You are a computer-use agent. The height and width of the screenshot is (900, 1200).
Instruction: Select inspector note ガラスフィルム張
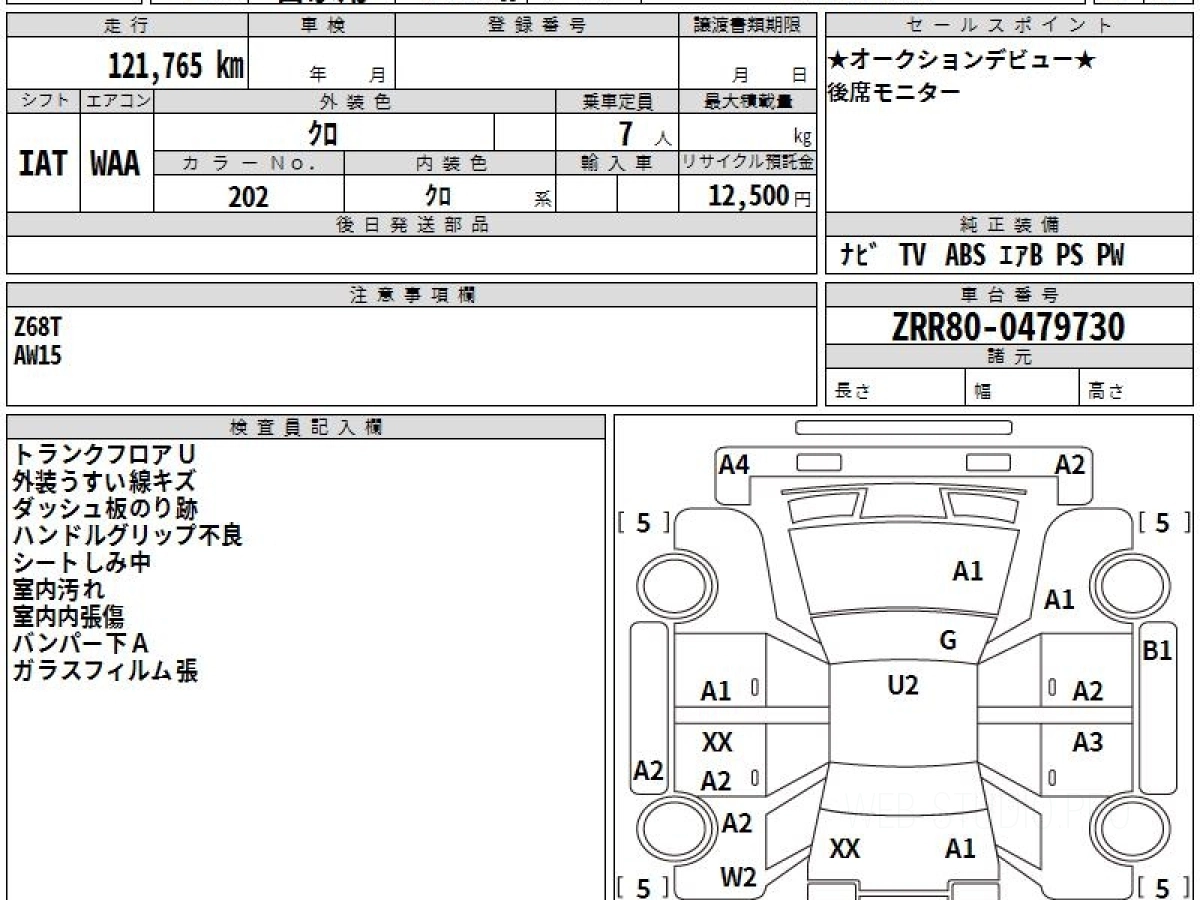(x=105, y=670)
